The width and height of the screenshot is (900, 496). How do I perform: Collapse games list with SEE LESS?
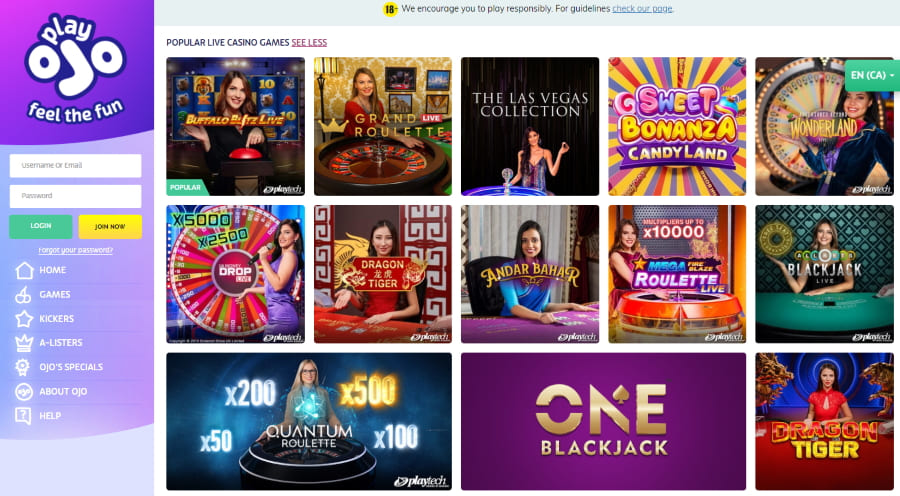309,42
